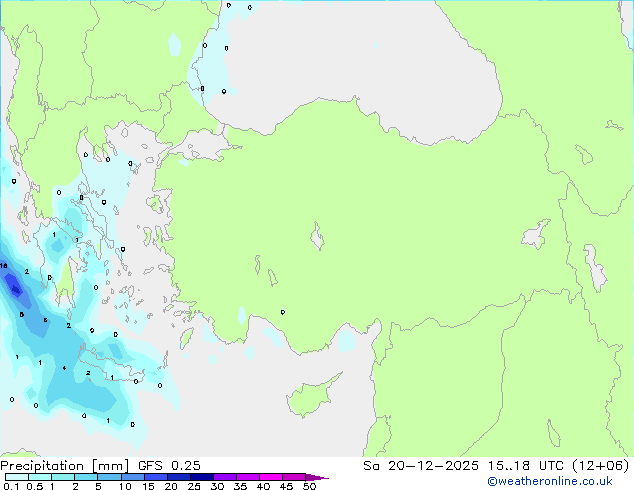Click the above-50 mm legend arrow tip
This screenshot has width=634, height=490.
317,477
